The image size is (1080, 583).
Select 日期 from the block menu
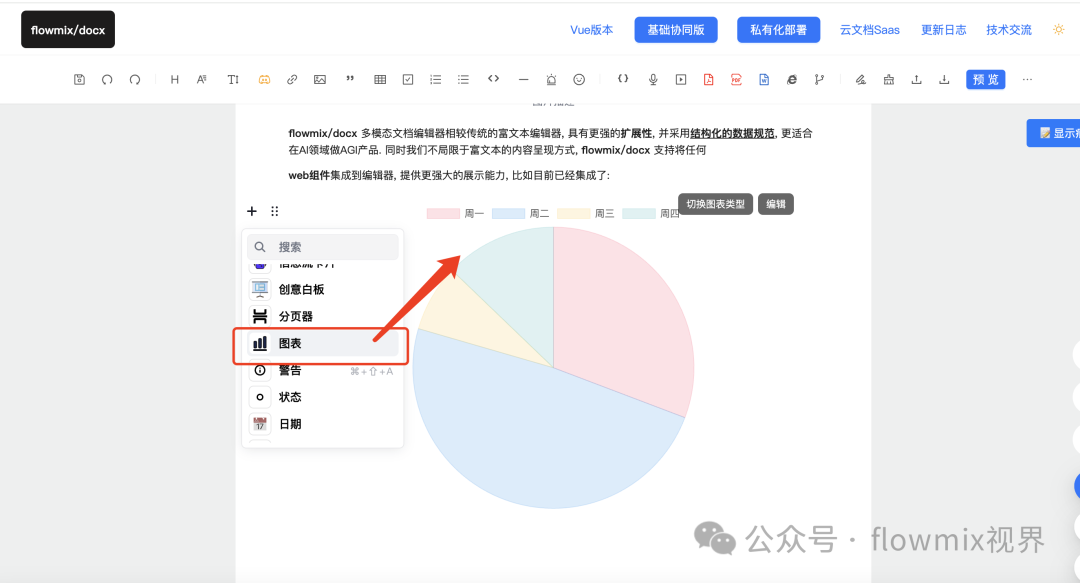pyautogui.click(x=322, y=424)
